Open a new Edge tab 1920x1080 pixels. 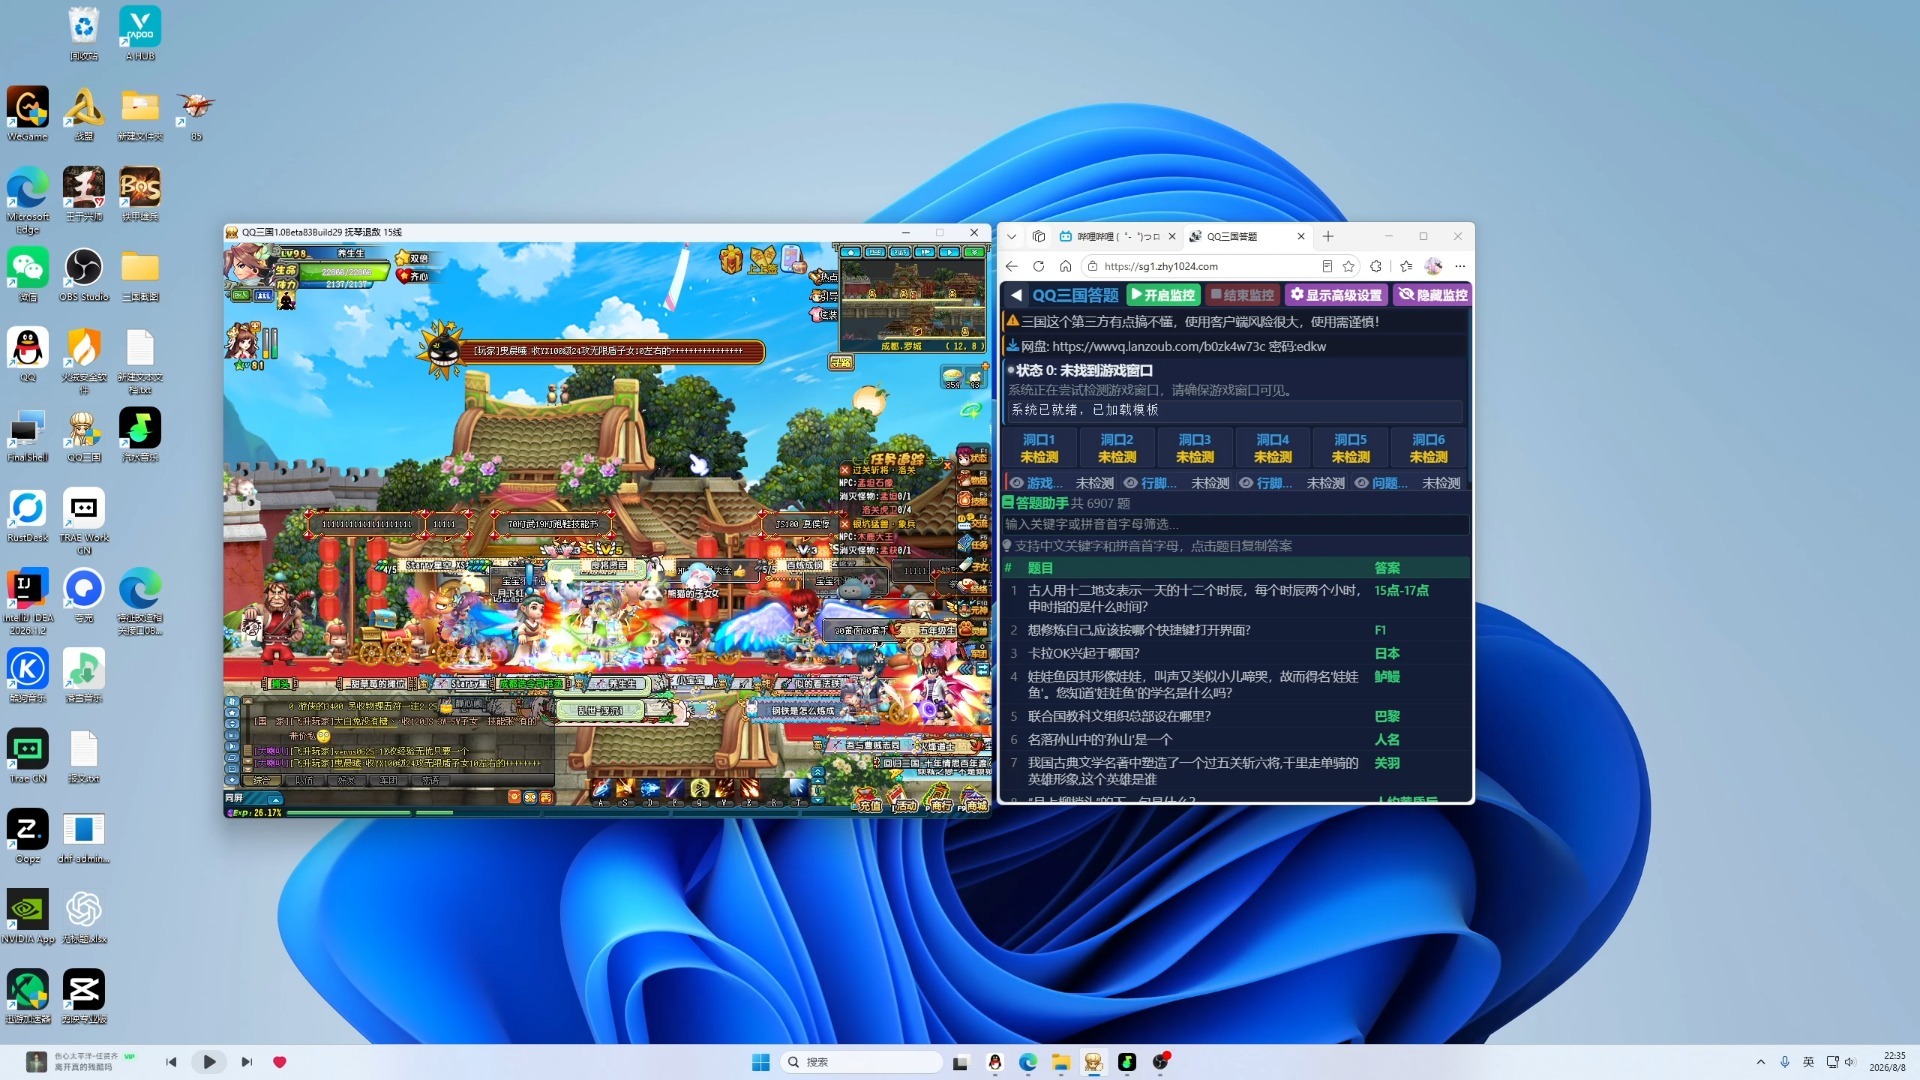tap(1328, 237)
